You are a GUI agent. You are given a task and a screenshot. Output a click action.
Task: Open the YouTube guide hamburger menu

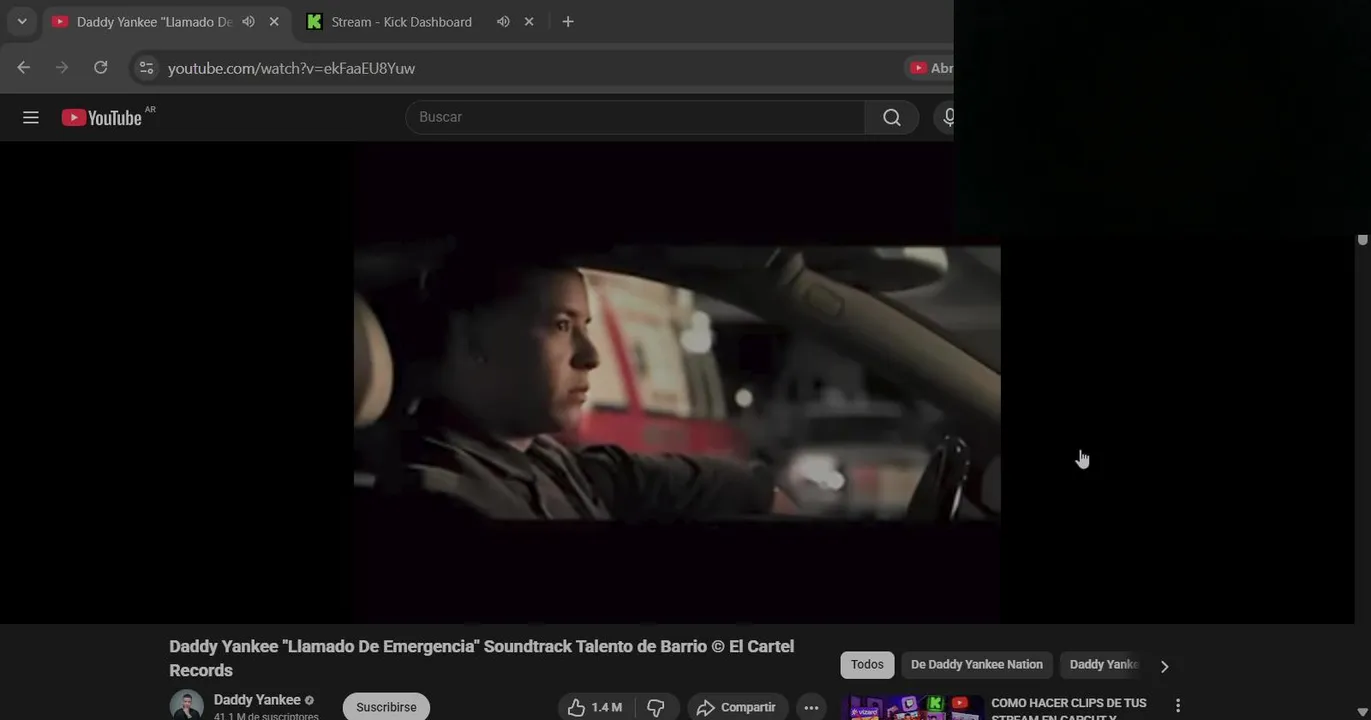[x=31, y=117]
